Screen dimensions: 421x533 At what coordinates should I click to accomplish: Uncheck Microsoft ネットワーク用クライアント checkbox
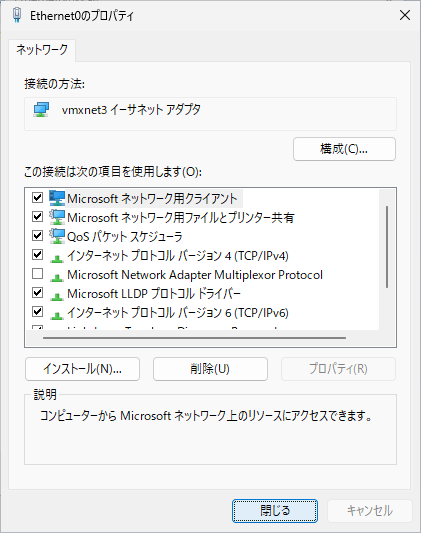pyautogui.click(x=37, y=197)
